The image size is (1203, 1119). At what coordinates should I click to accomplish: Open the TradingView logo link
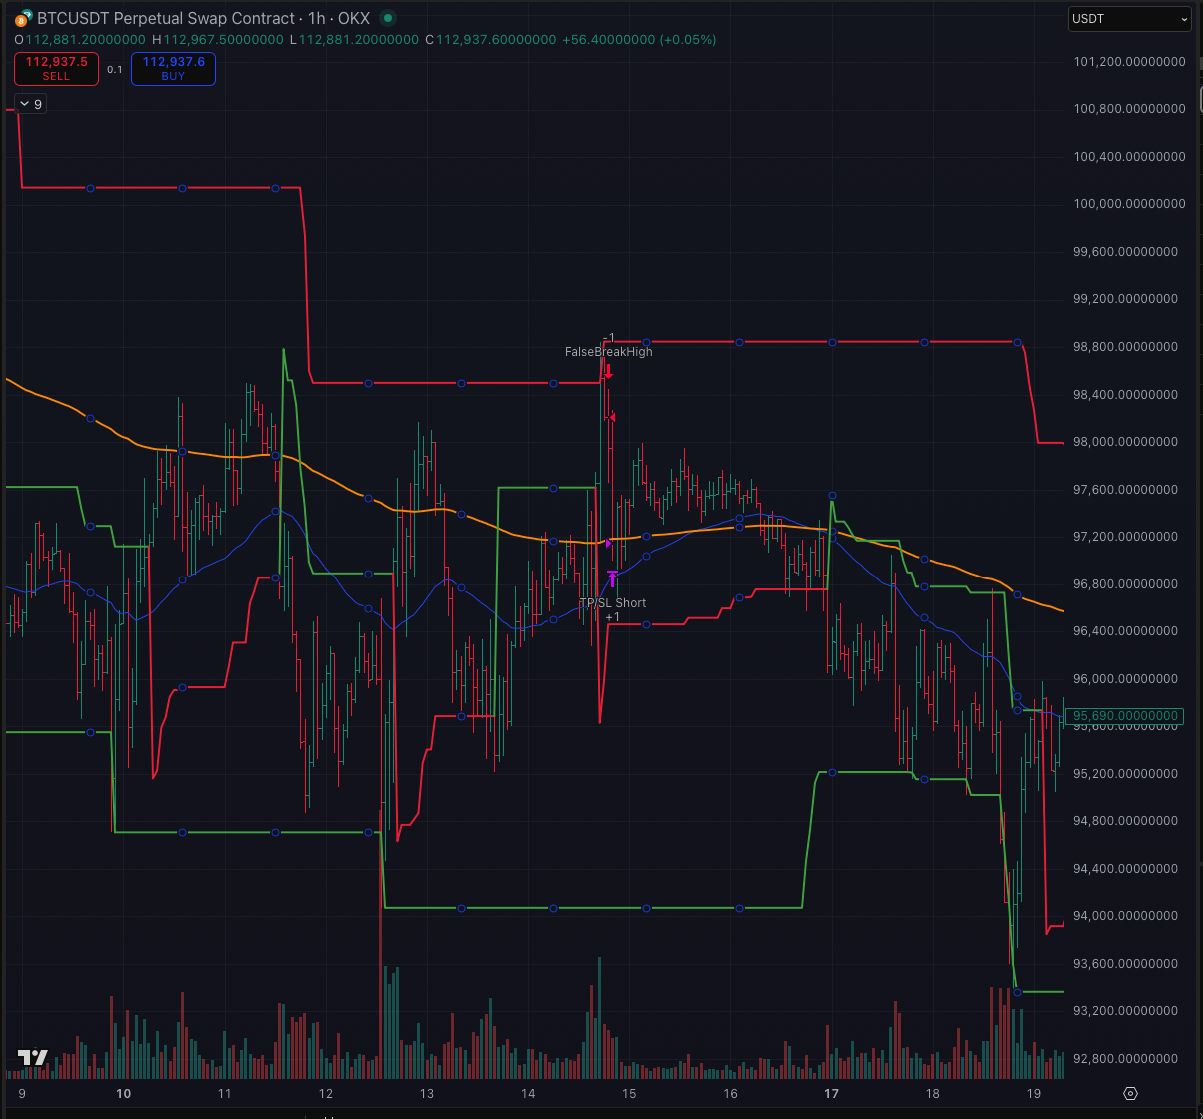tap(33, 1057)
